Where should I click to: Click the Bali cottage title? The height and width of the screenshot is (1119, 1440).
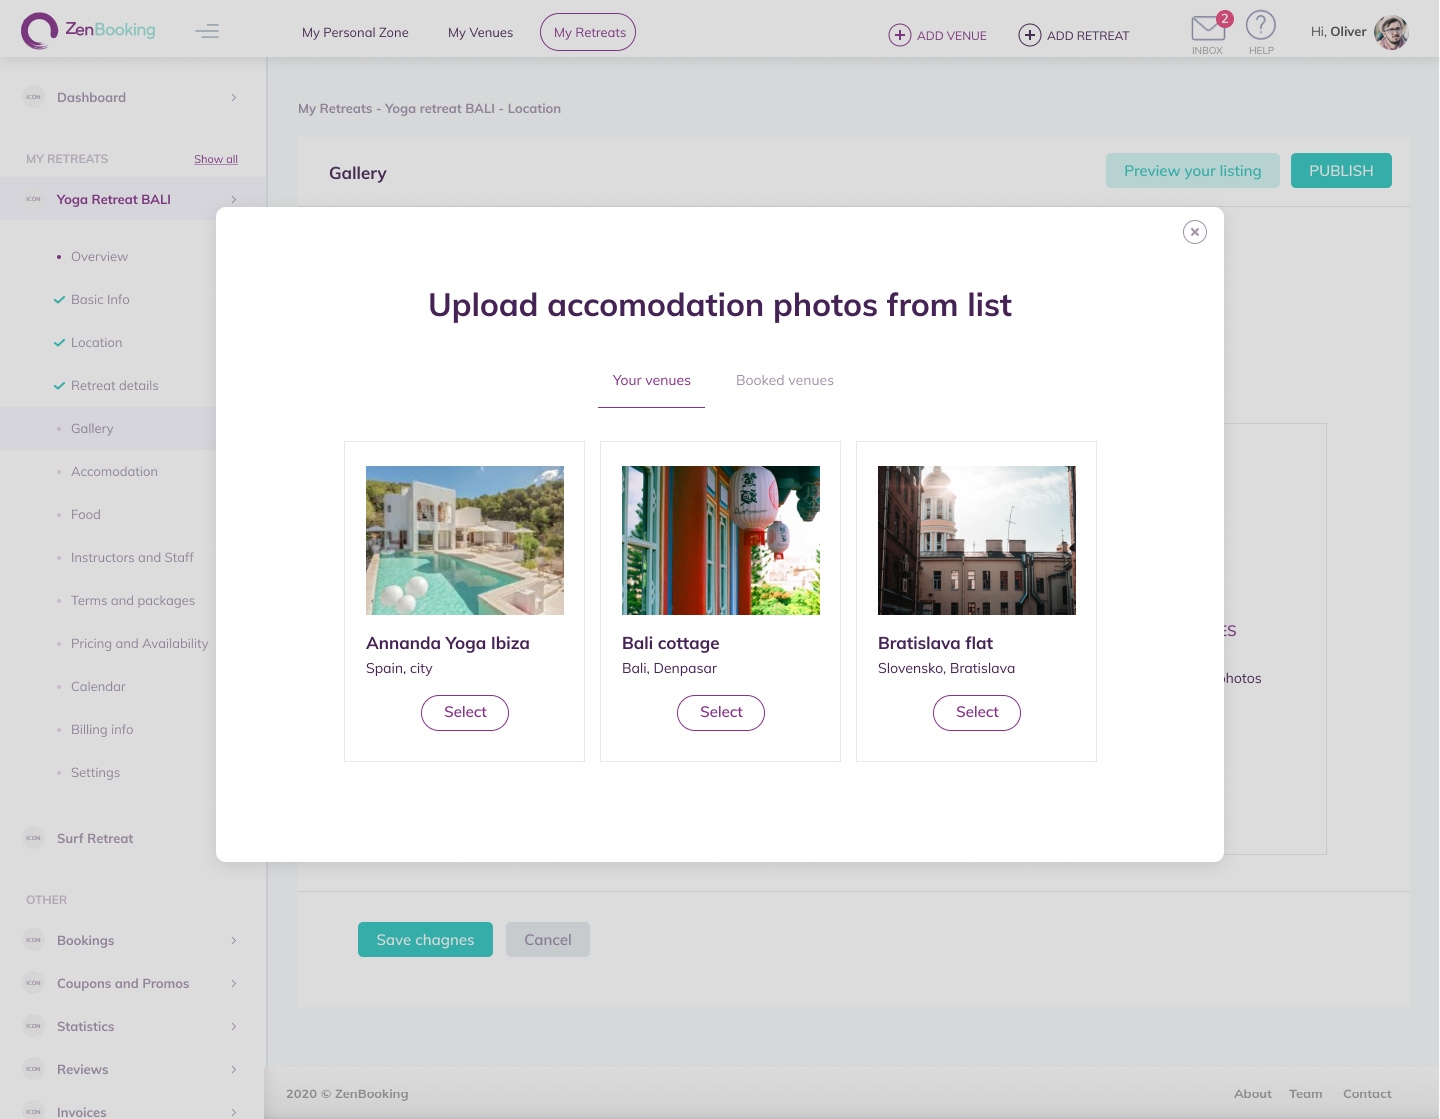click(x=671, y=643)
